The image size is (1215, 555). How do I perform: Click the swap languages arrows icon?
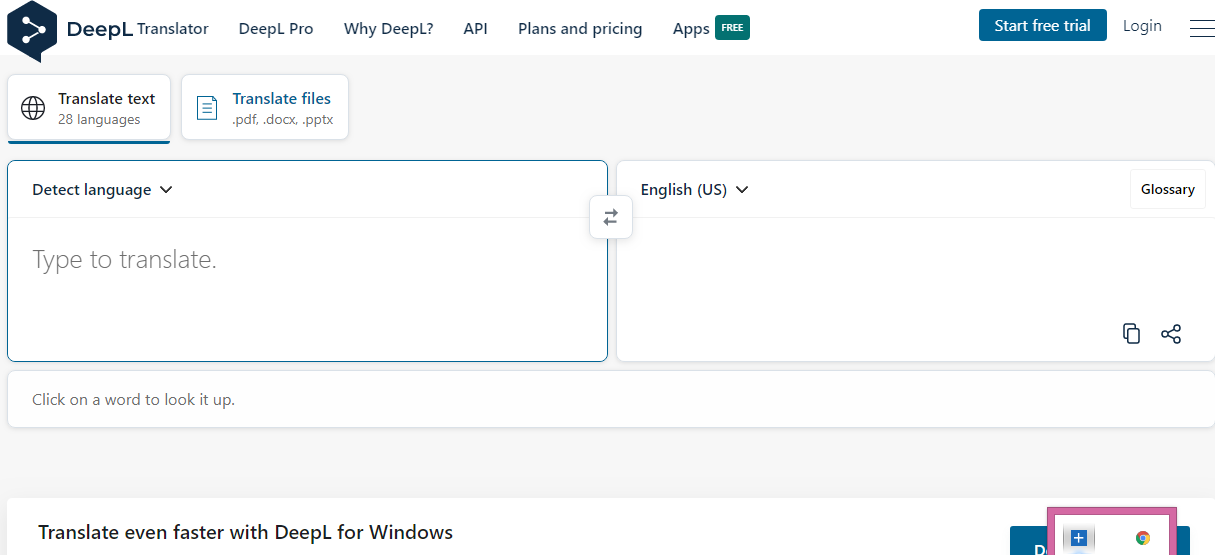coord(611,217)
